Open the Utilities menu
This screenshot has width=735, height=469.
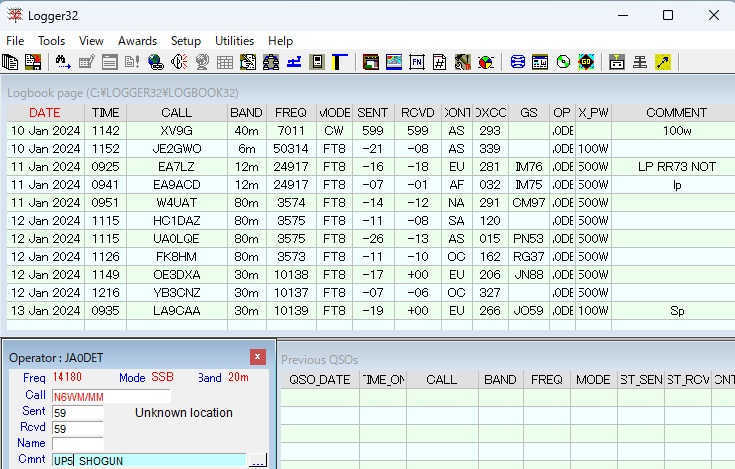234,41
